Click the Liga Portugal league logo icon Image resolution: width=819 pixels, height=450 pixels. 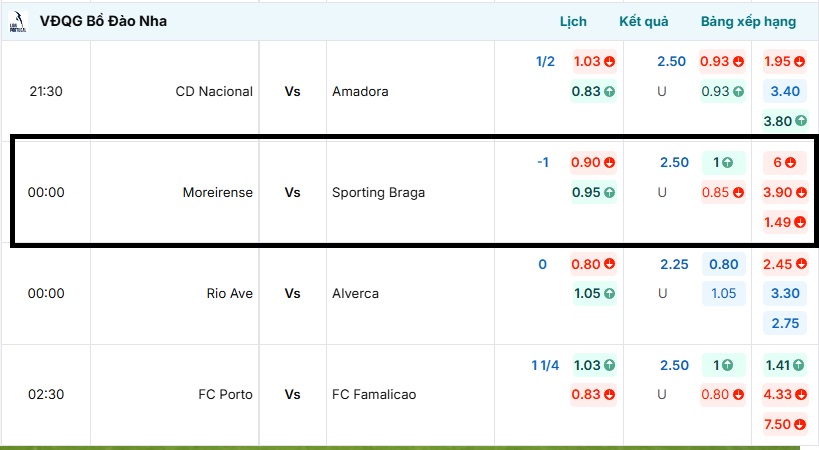17,21
